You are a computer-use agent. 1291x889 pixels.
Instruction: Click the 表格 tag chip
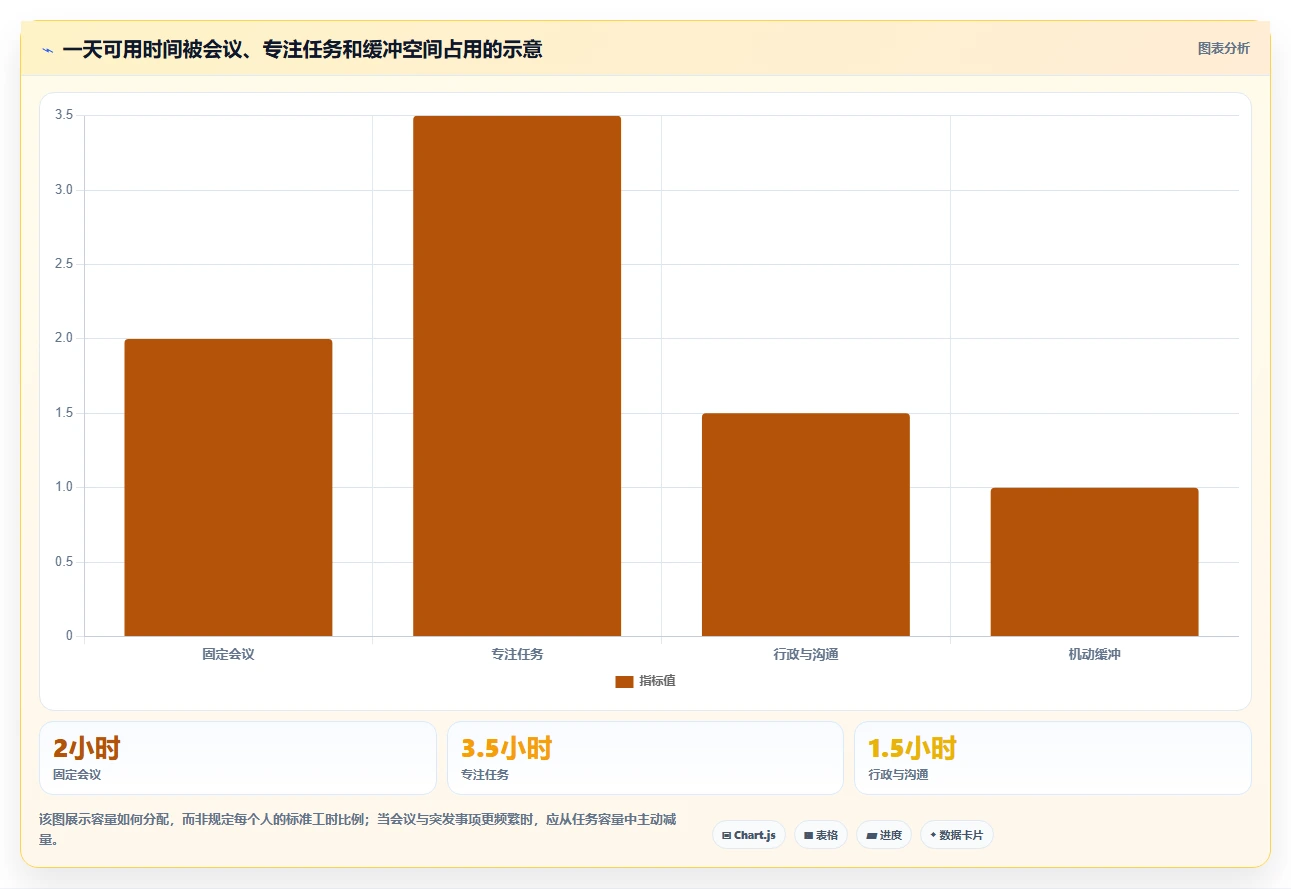(x=821, y=835)
